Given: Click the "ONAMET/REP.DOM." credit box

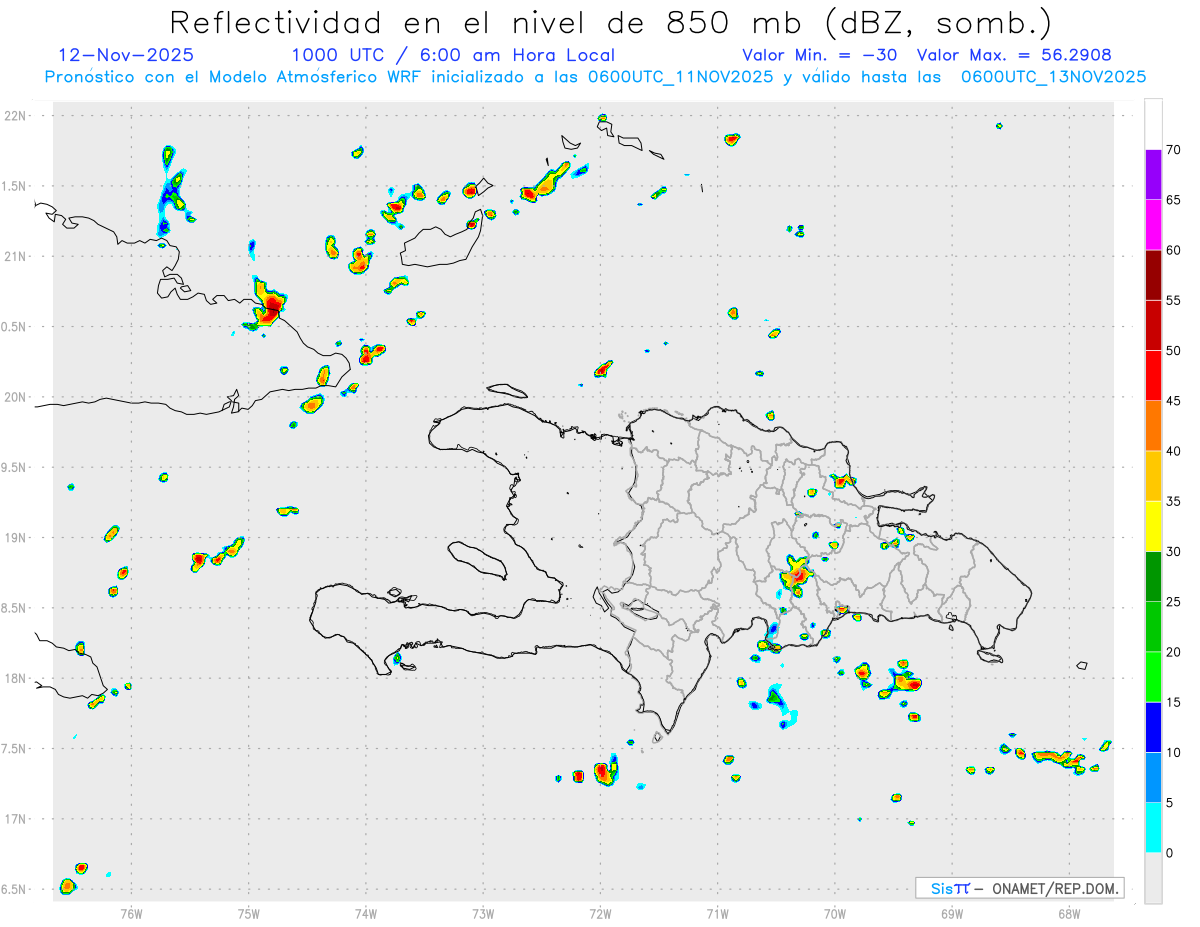Looking at the screenshot, I should coord(1020,888).
